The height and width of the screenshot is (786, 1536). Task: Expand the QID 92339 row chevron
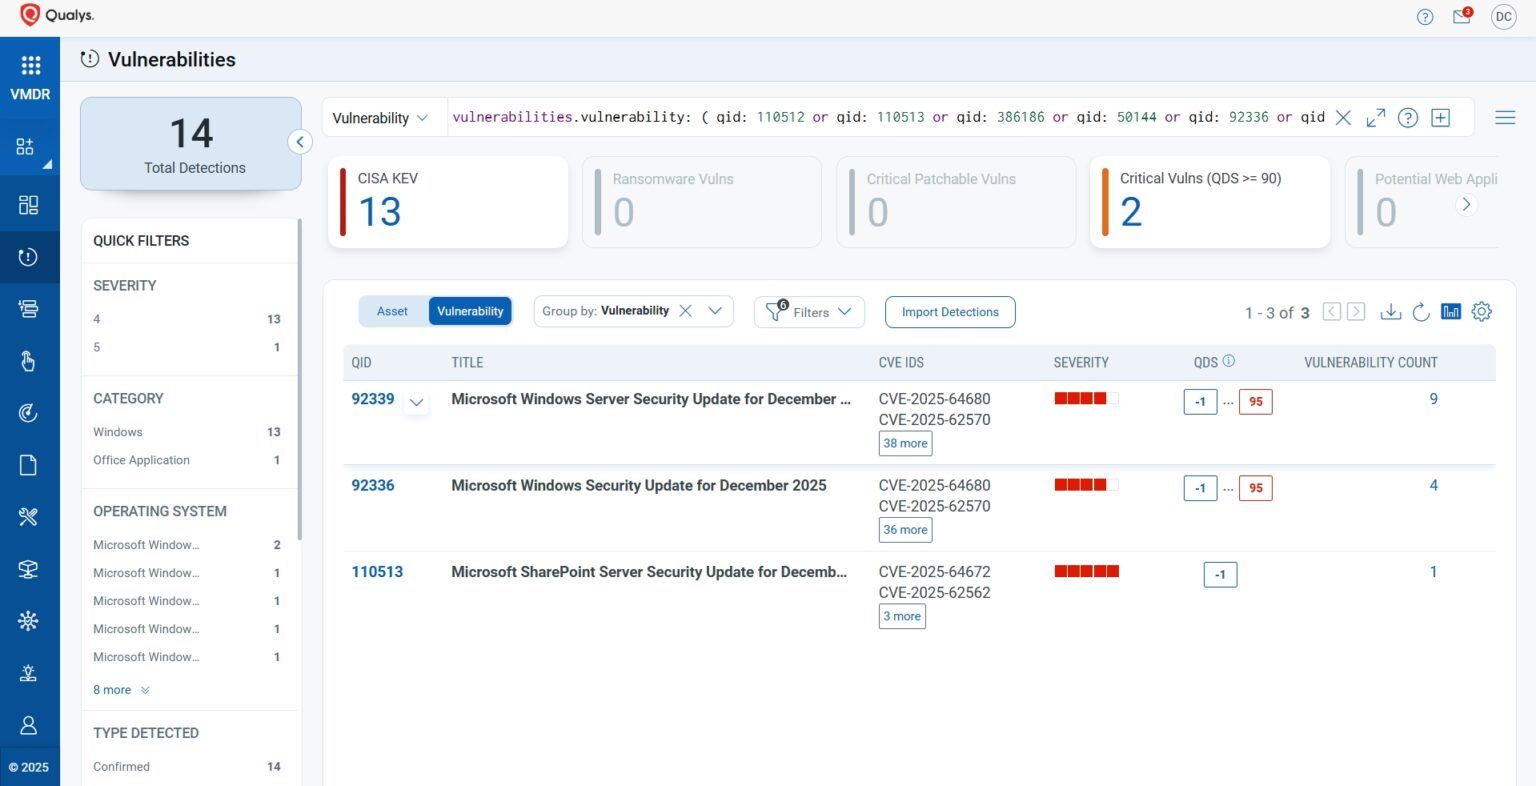[x=417, y=402]
